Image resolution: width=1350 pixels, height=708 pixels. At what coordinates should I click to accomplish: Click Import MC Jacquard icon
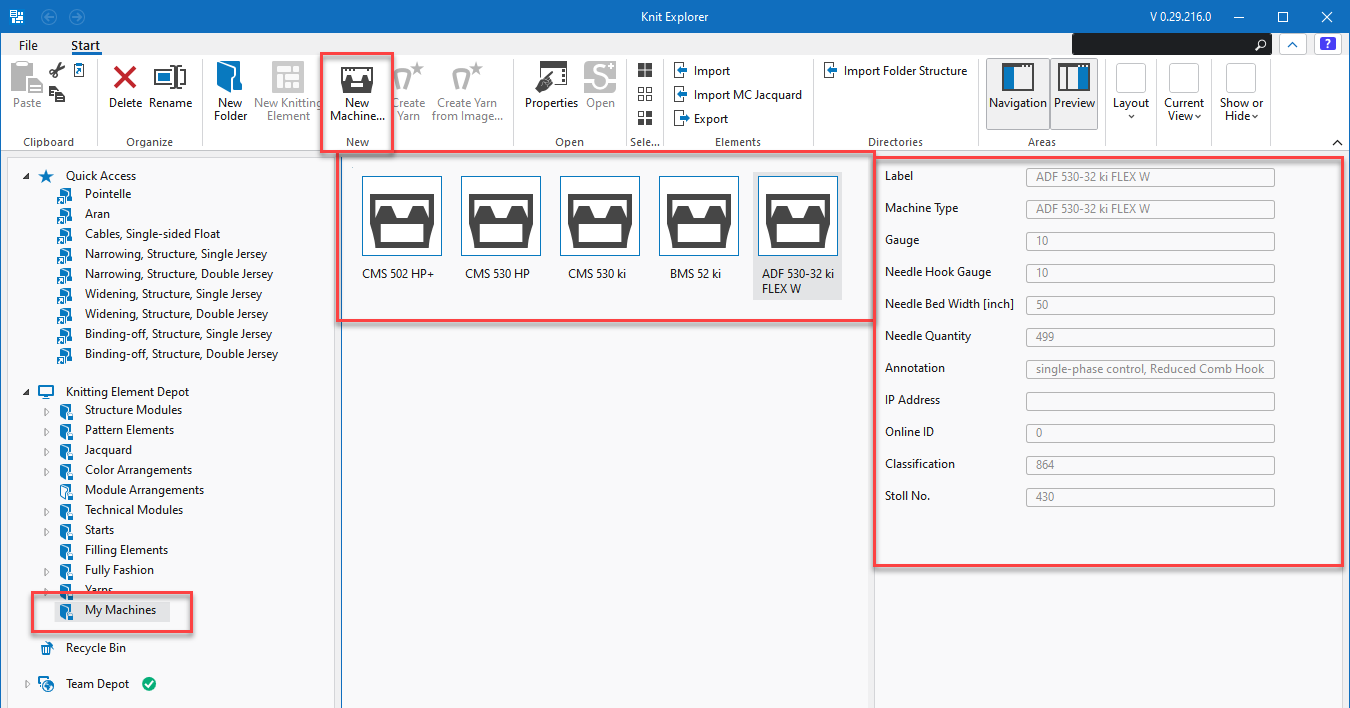[682, 95]
